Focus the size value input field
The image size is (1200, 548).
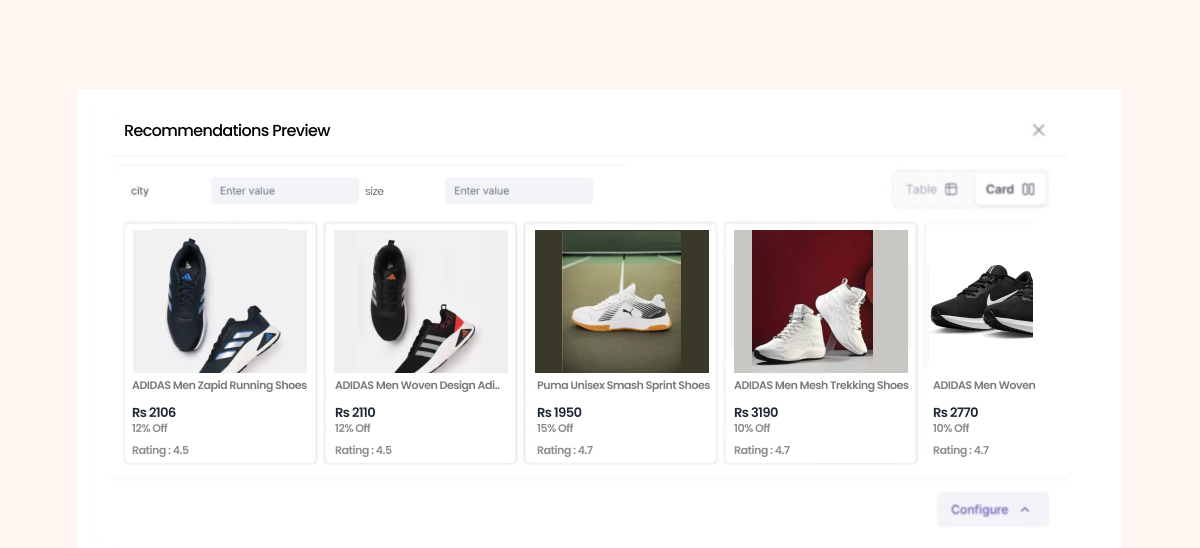(x=518, y=191)
